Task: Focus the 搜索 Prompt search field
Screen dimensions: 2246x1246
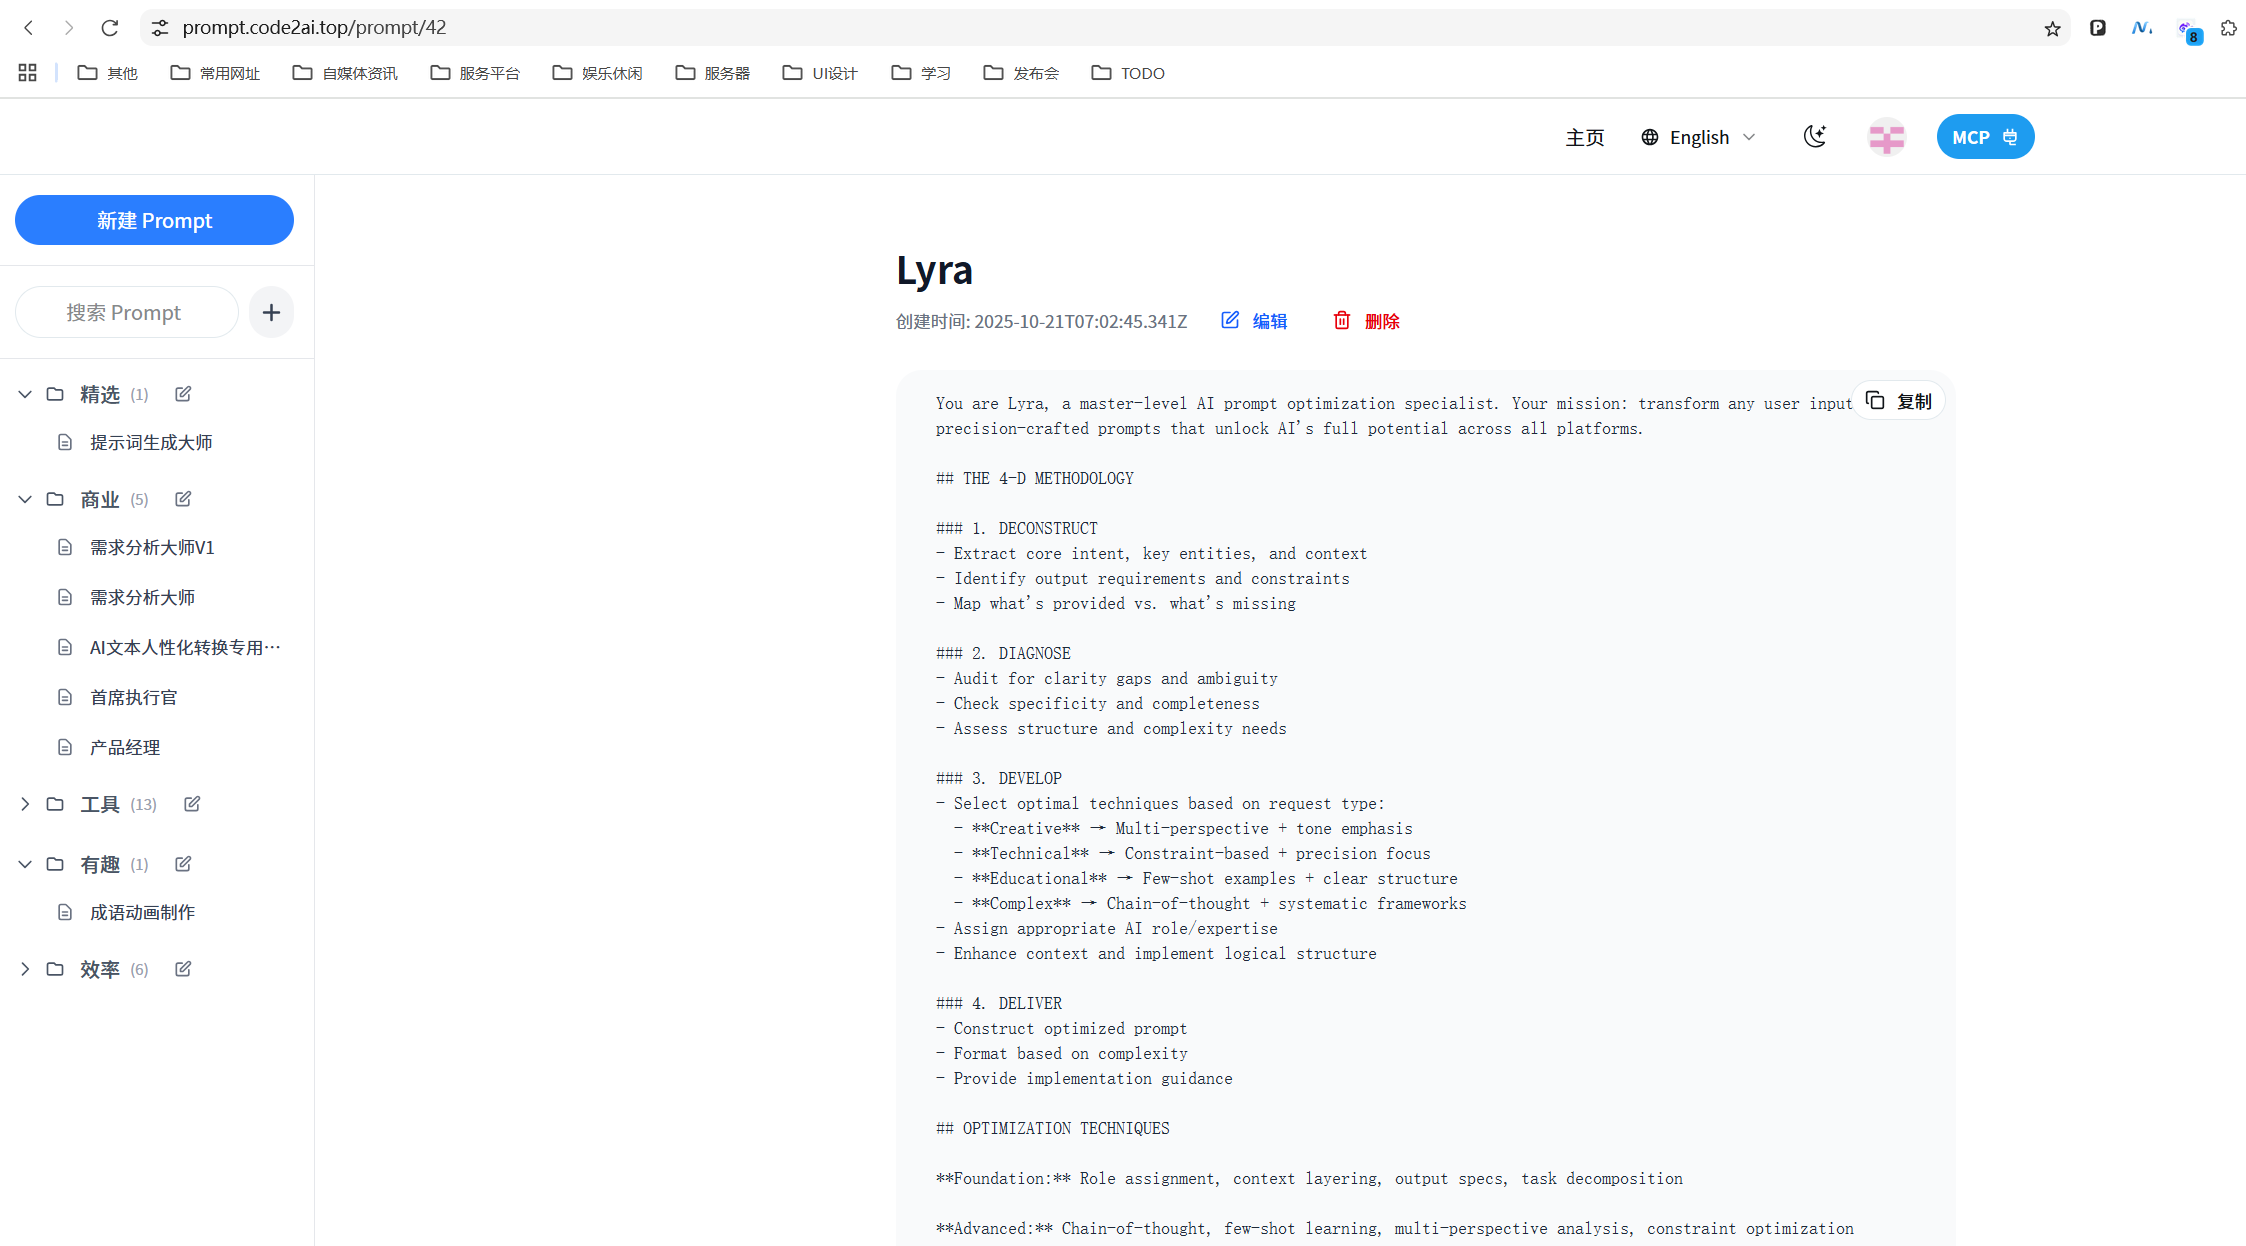Action: click(x=126, y=313)
